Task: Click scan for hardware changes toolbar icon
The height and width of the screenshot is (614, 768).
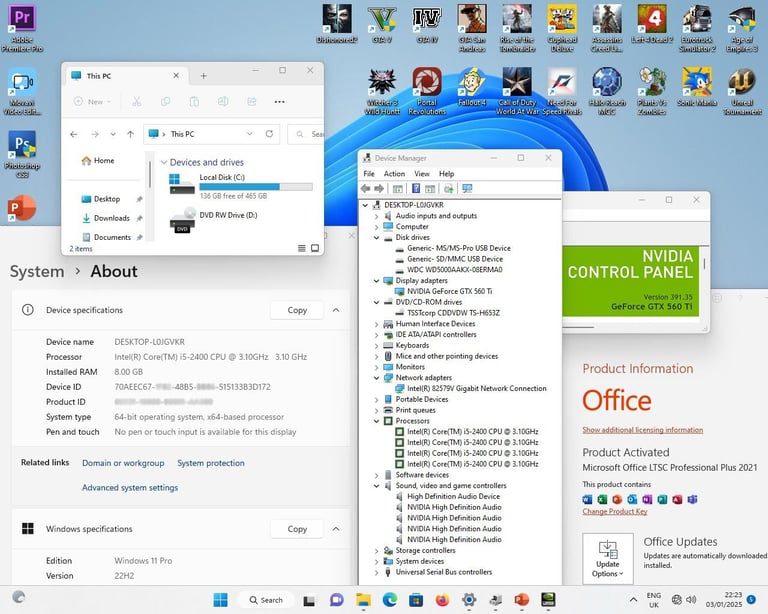Action: pyautogui.click(x=467, y=189)
